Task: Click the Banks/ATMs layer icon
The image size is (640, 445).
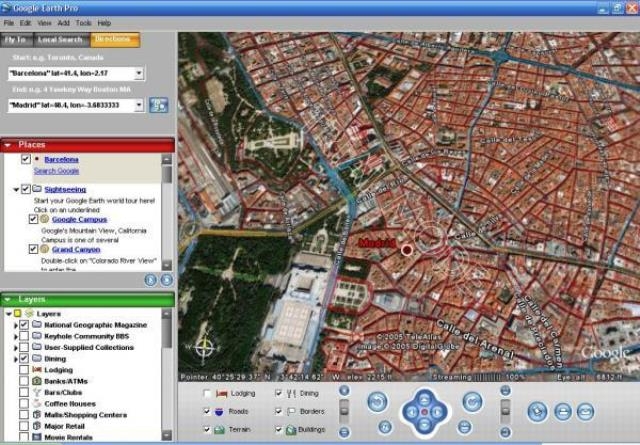Action: 37,381
